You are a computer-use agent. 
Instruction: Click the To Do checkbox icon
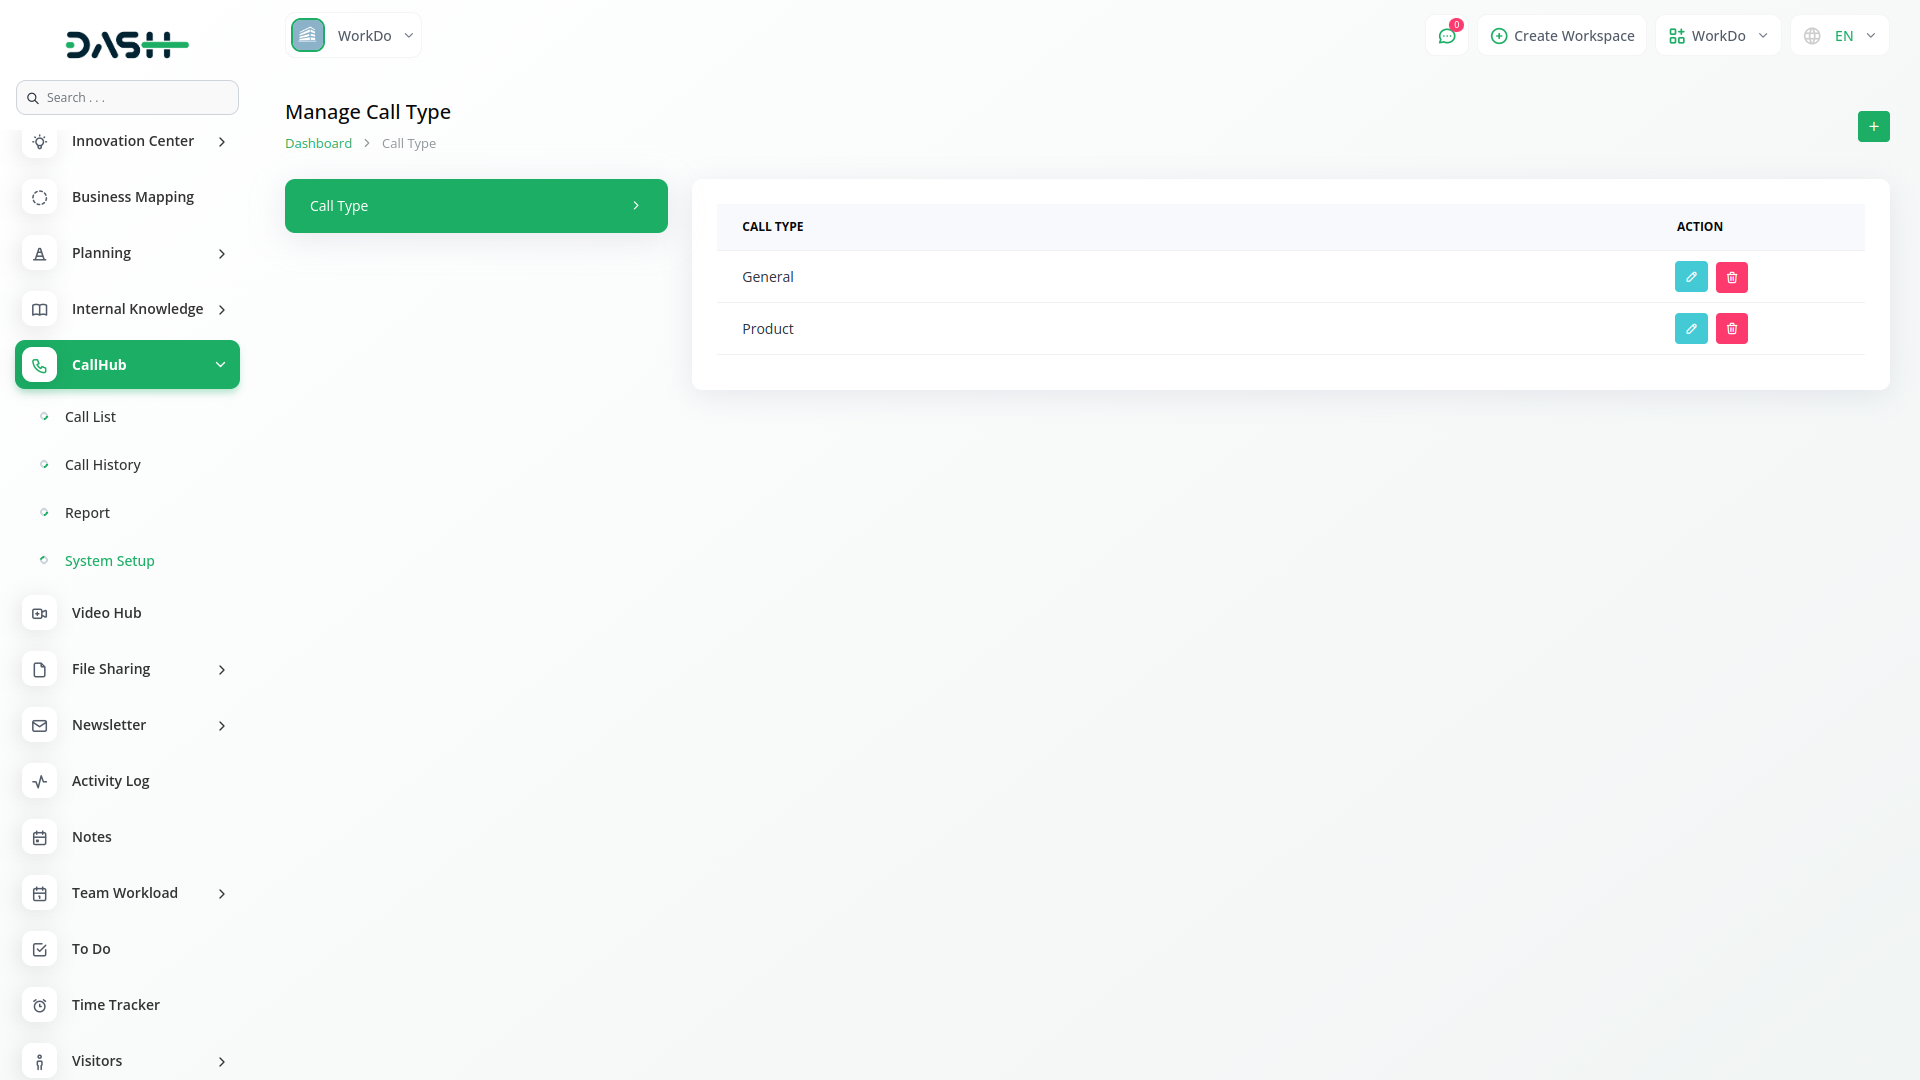(39, 950)
